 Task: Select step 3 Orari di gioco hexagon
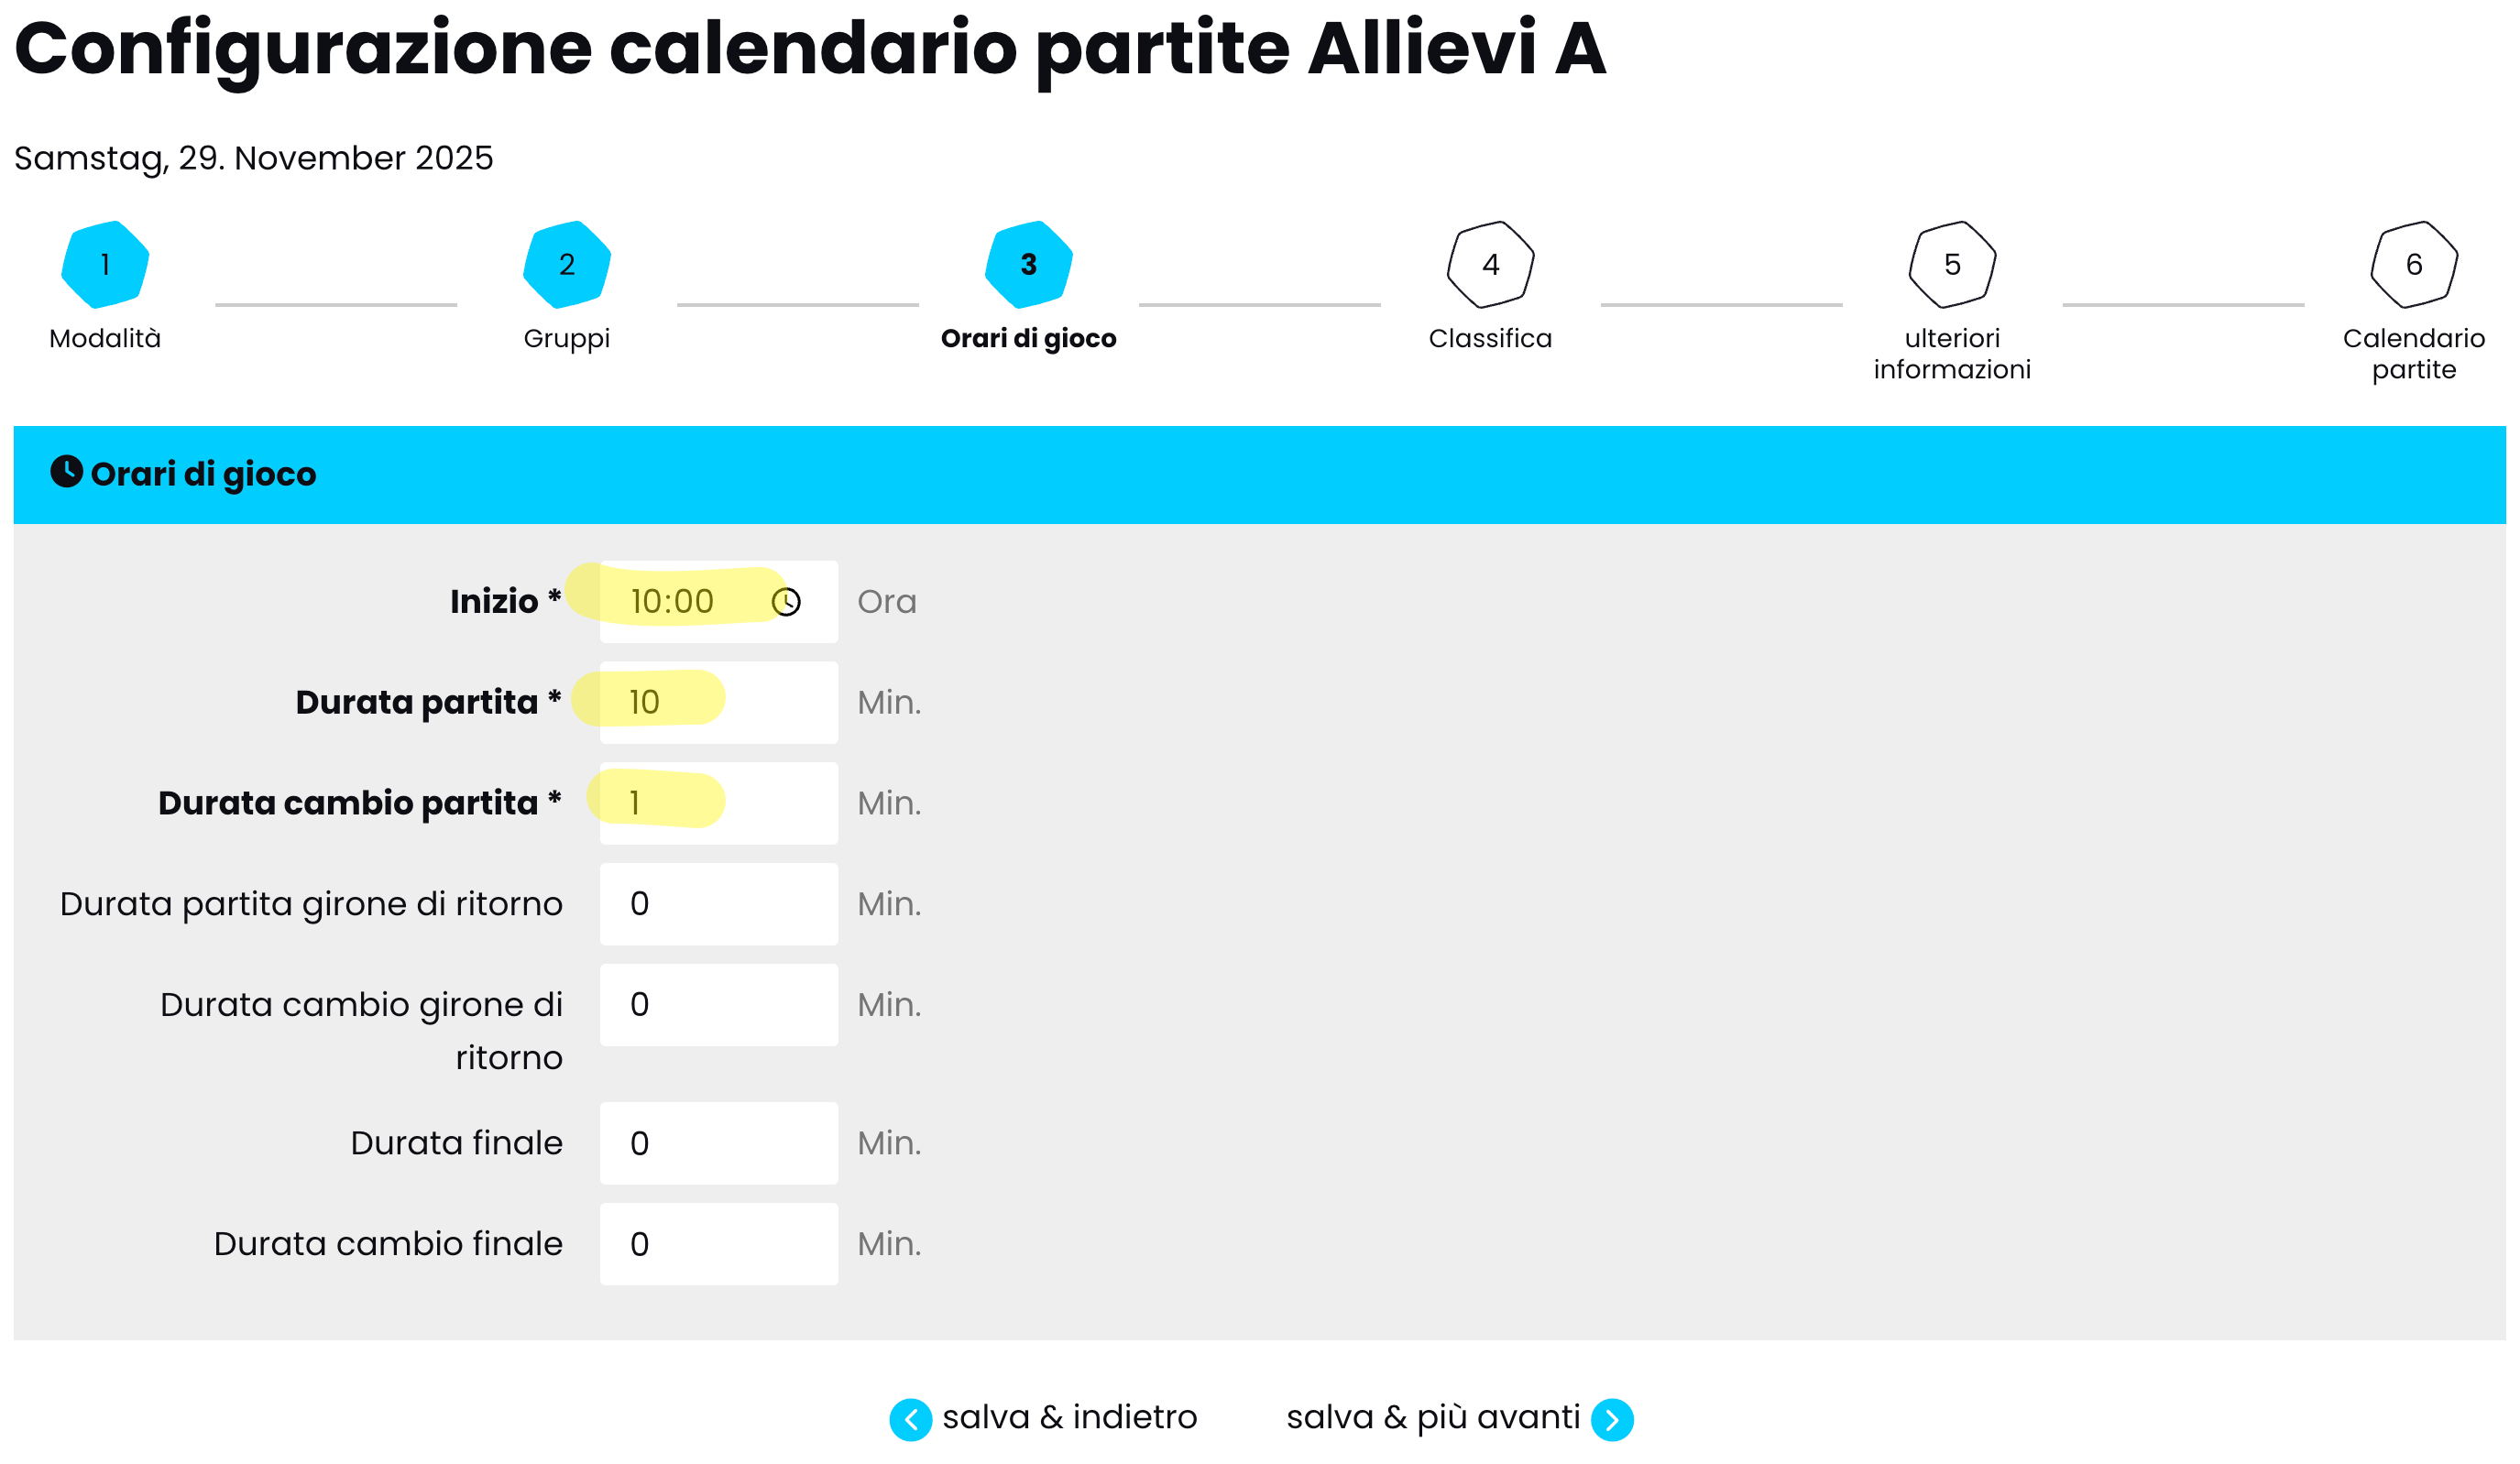(1029, 264)
